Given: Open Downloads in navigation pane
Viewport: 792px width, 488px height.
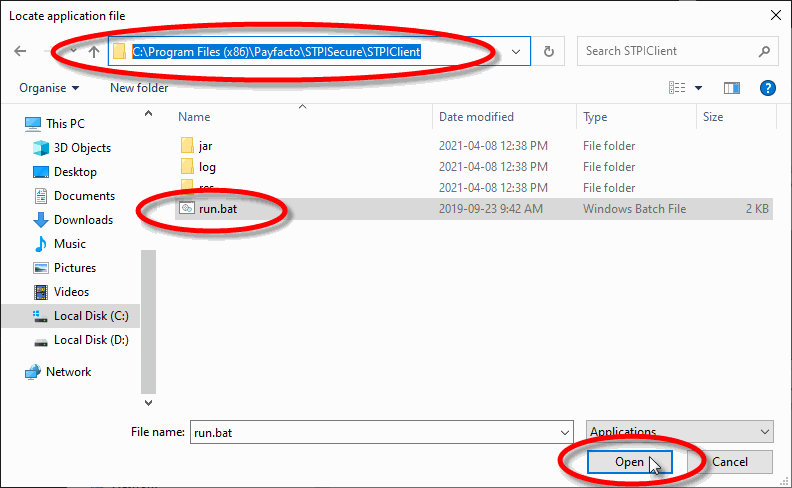Looking at the screenshot, I should (x=83, y=220).
